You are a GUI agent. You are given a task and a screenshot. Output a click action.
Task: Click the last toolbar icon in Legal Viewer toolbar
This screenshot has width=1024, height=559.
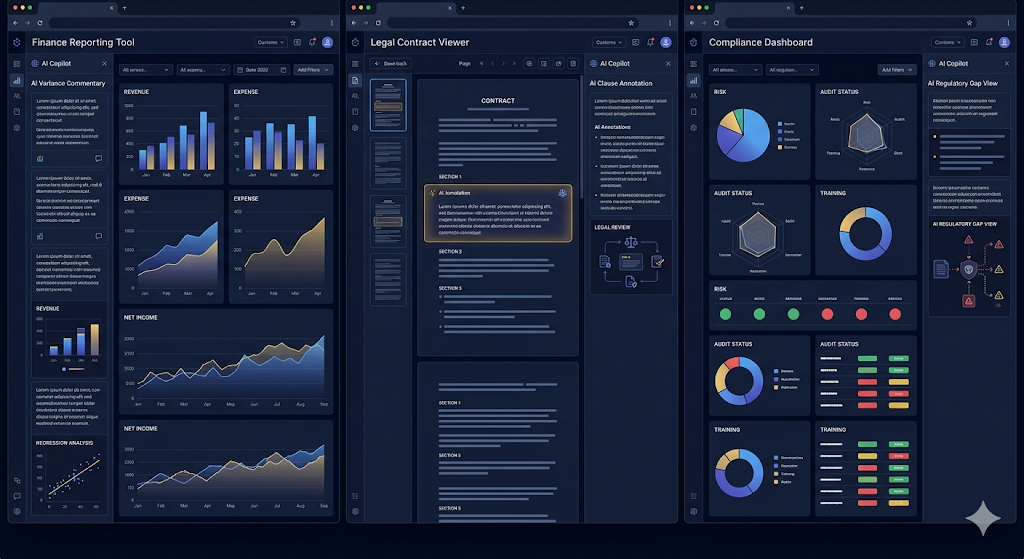pyautogui.click(x=573, y=64)
